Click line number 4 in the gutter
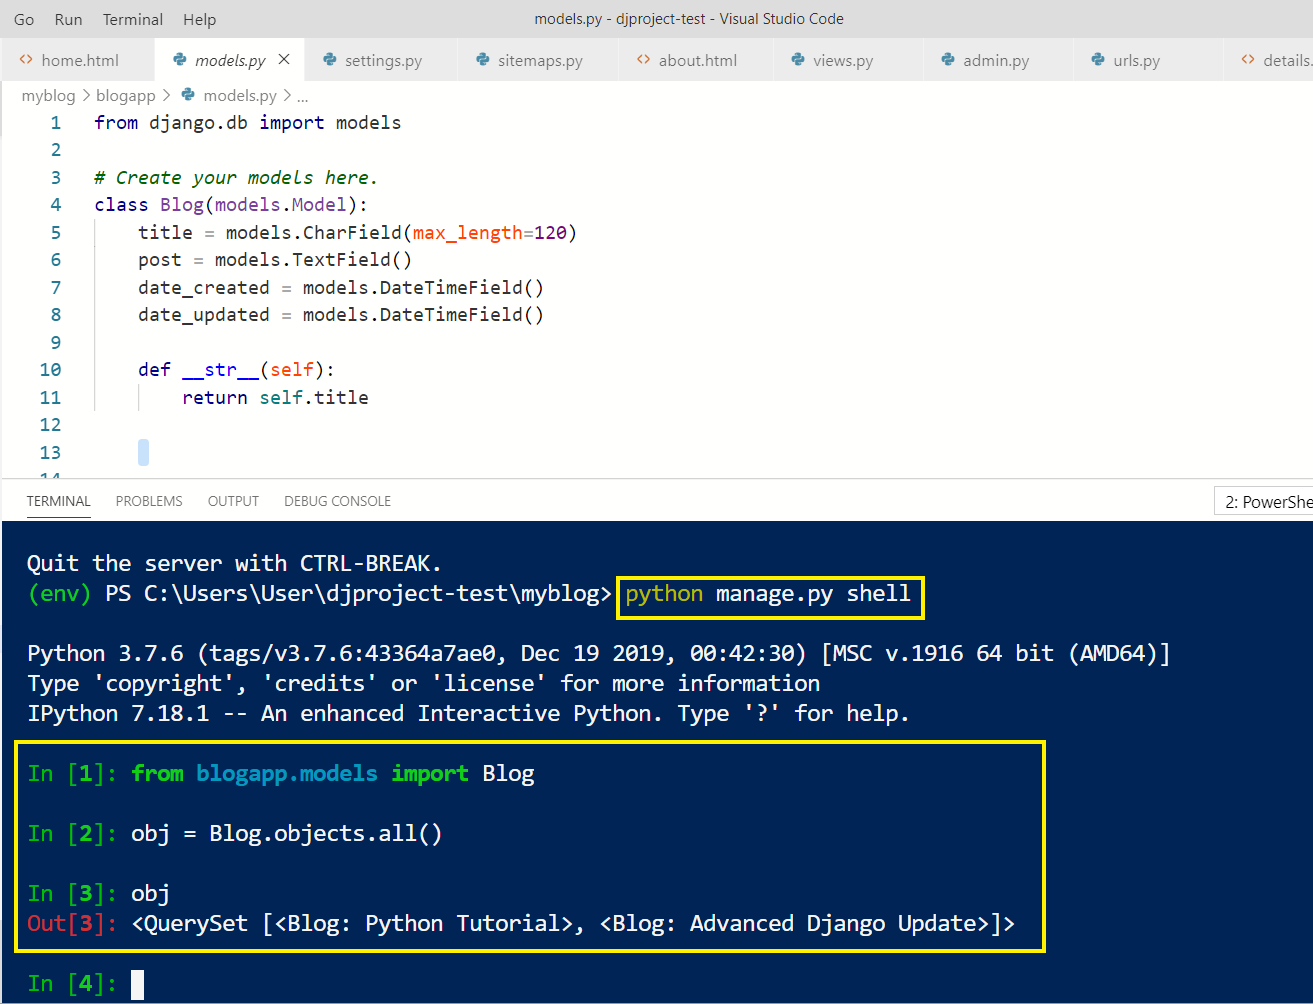Viewport: 1313px width, 1004px height. [55, 205]
